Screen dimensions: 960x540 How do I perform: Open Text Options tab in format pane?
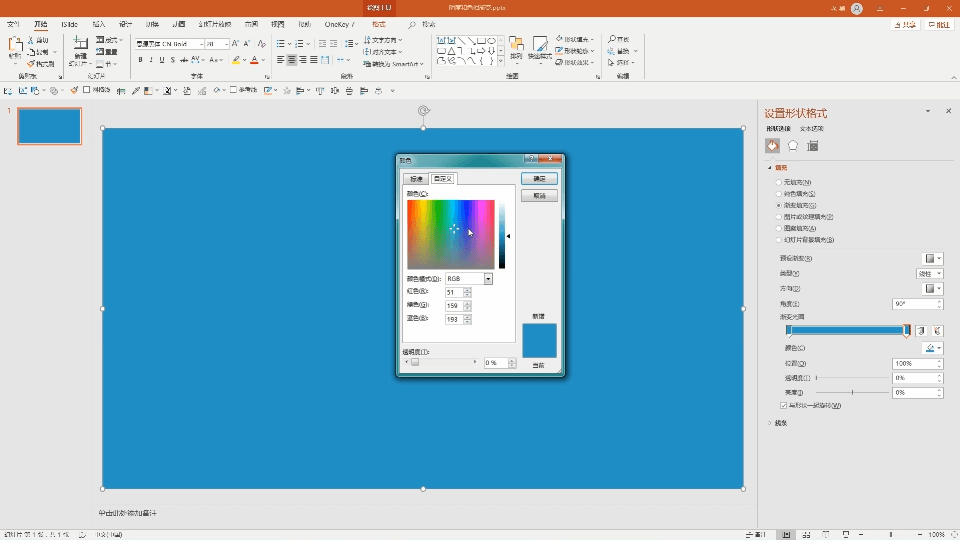(x=811, y=129)
